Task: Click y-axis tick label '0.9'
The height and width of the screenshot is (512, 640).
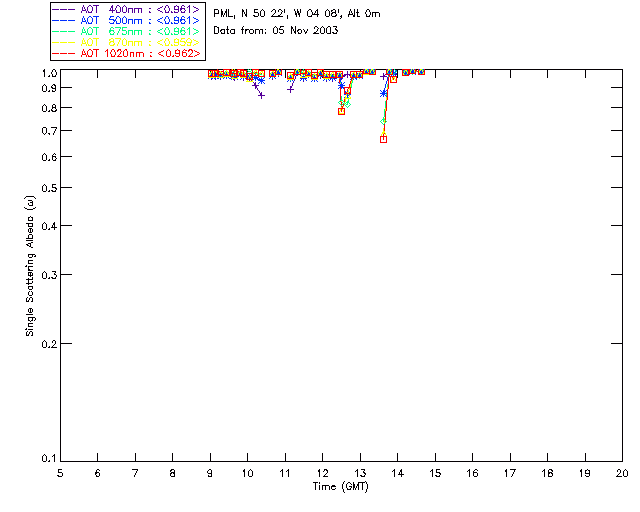Action: point(49,88)
